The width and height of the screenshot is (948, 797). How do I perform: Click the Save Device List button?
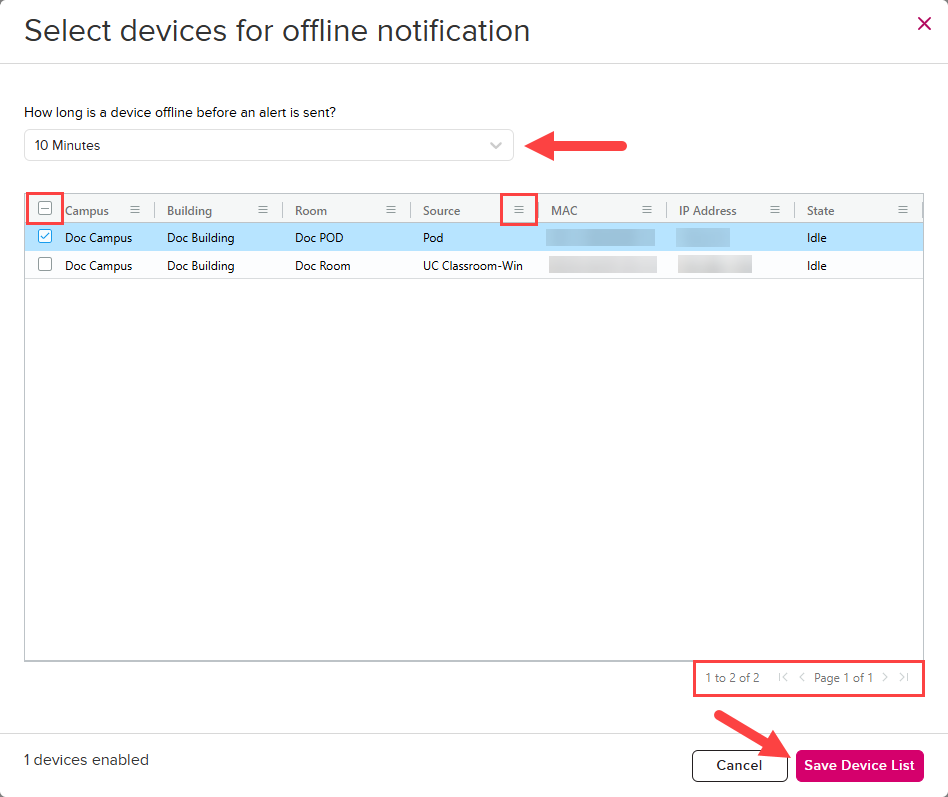(x=859, y=766)
